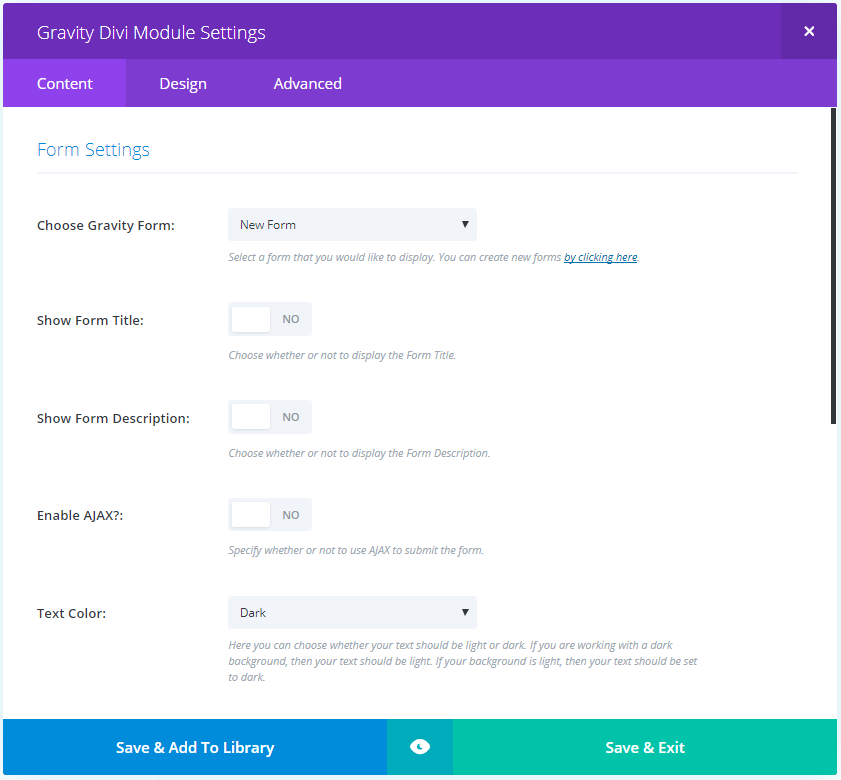This screenshot has height=780, width=841.
Task: Open the Choose Gravity Form dropdown
Action: 352,225
